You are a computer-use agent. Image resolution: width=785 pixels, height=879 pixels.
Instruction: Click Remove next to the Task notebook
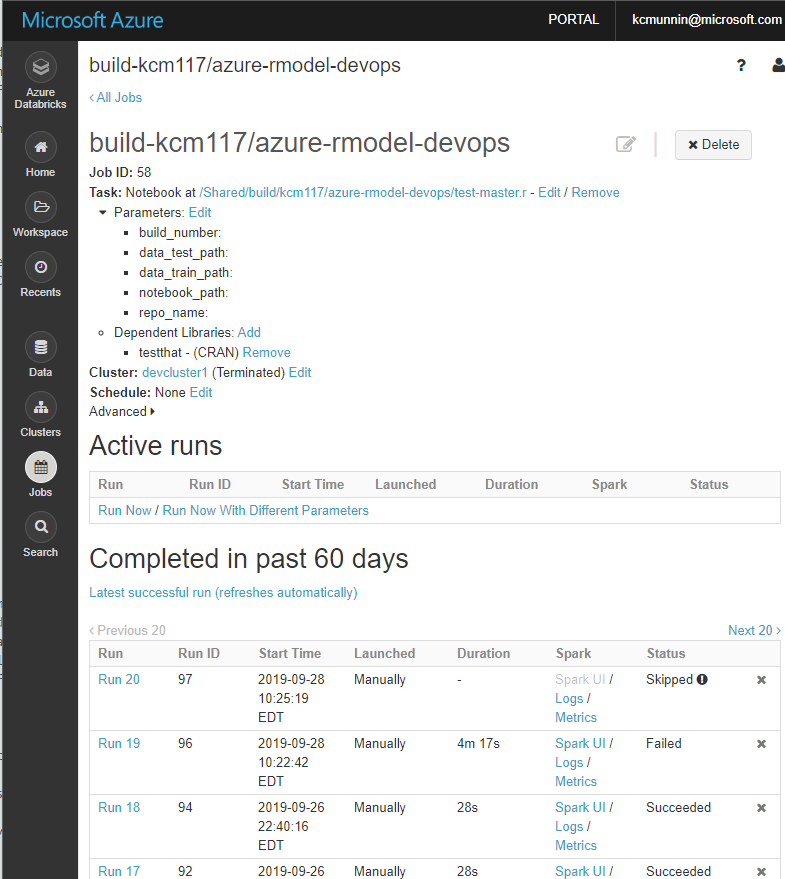[595, 192]
